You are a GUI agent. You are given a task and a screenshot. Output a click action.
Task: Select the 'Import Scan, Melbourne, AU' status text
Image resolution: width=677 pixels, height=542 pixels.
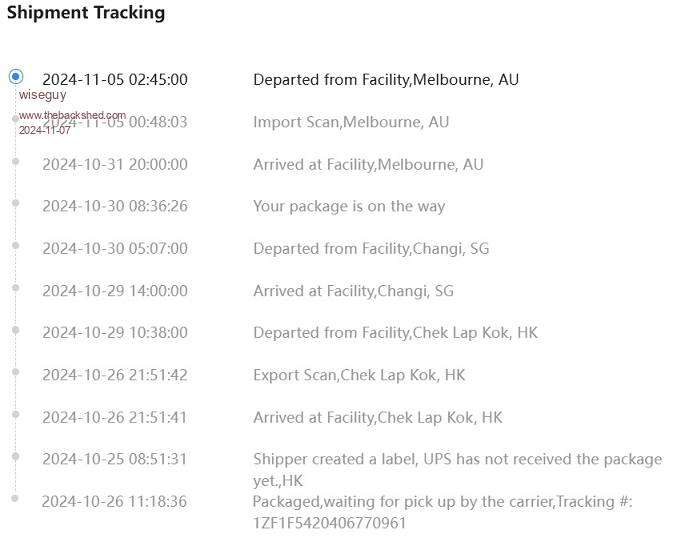(351, 122)
